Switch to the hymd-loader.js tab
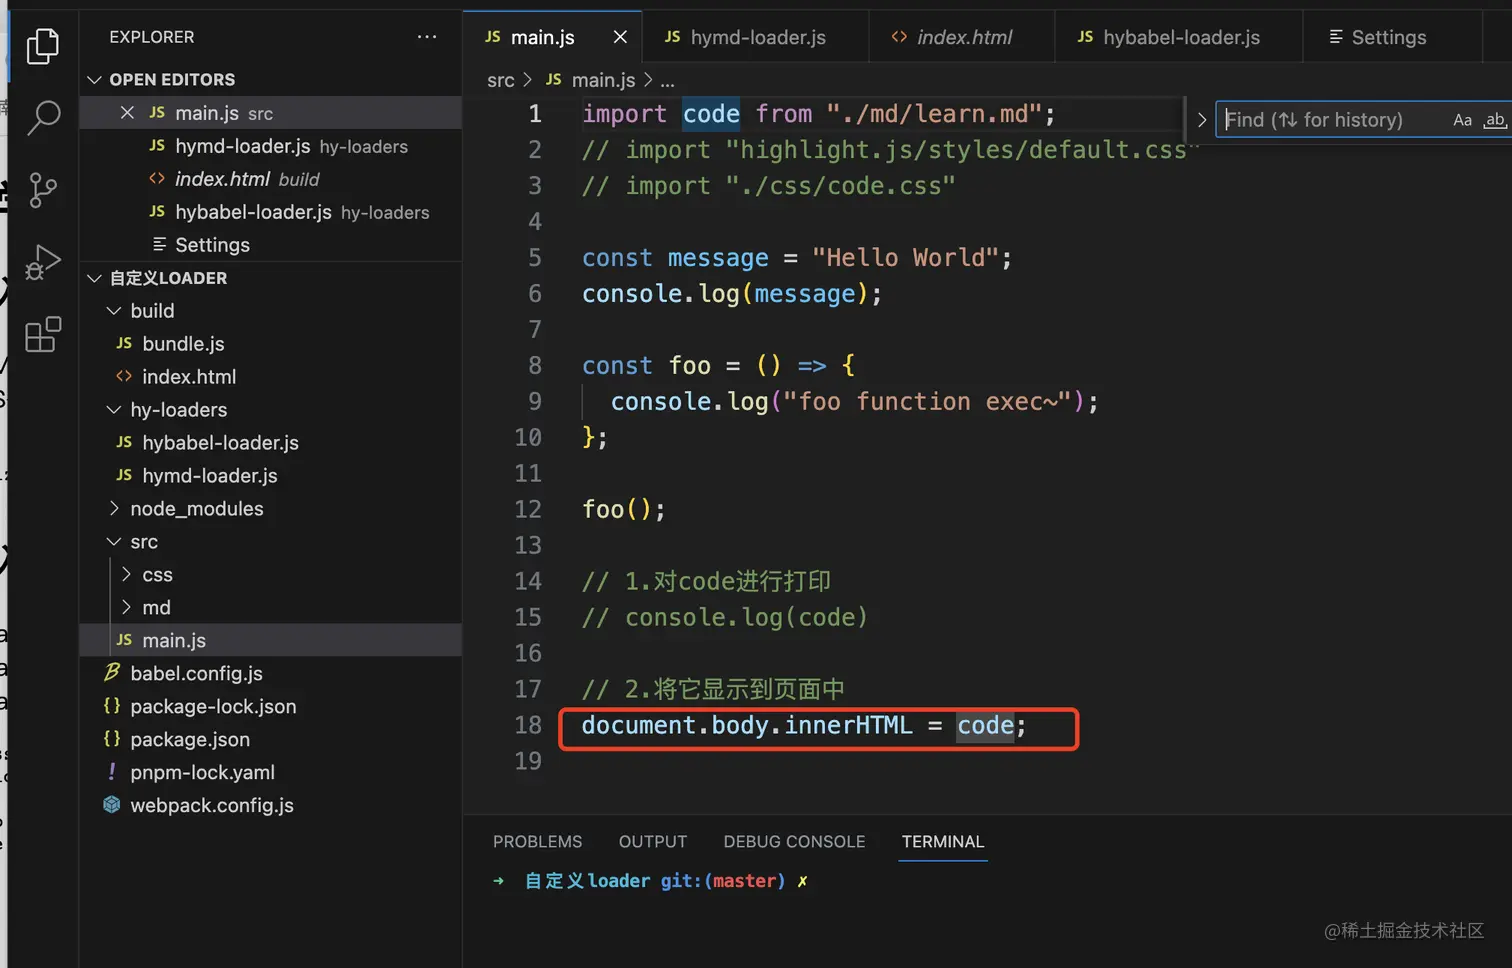 (x=756, y=37)
